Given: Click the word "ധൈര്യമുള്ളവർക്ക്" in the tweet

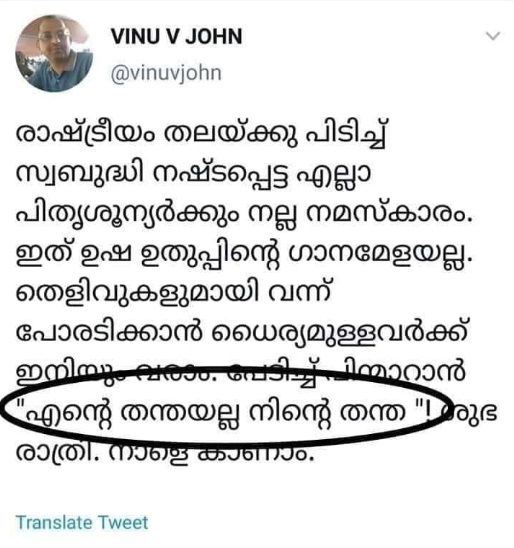Looking at the screenshot, I should point(339,332).
